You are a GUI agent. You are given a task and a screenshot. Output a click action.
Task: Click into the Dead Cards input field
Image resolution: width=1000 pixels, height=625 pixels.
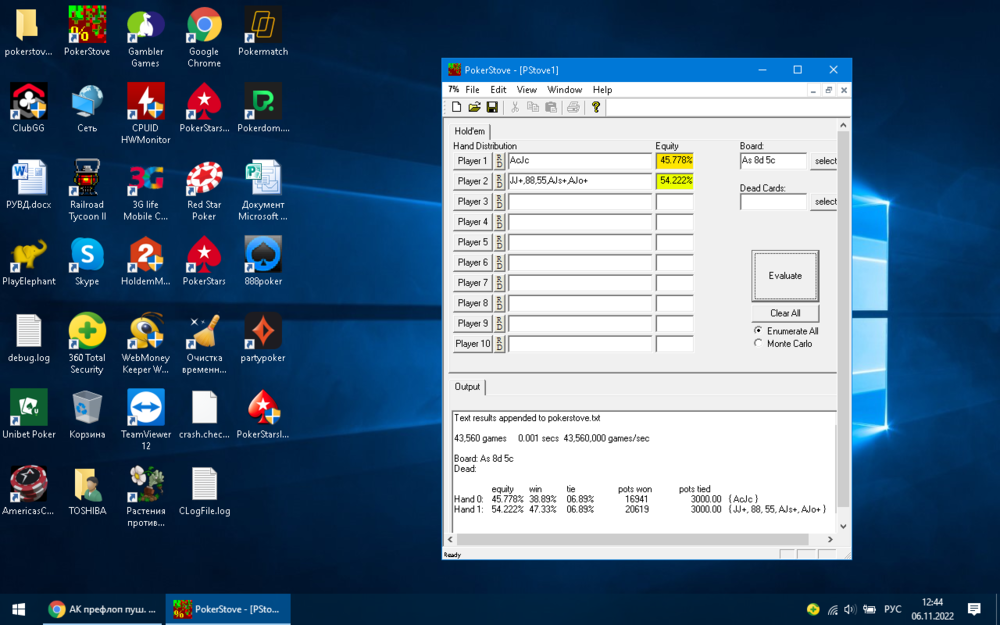pyautogui.click(x=773, y=202)
